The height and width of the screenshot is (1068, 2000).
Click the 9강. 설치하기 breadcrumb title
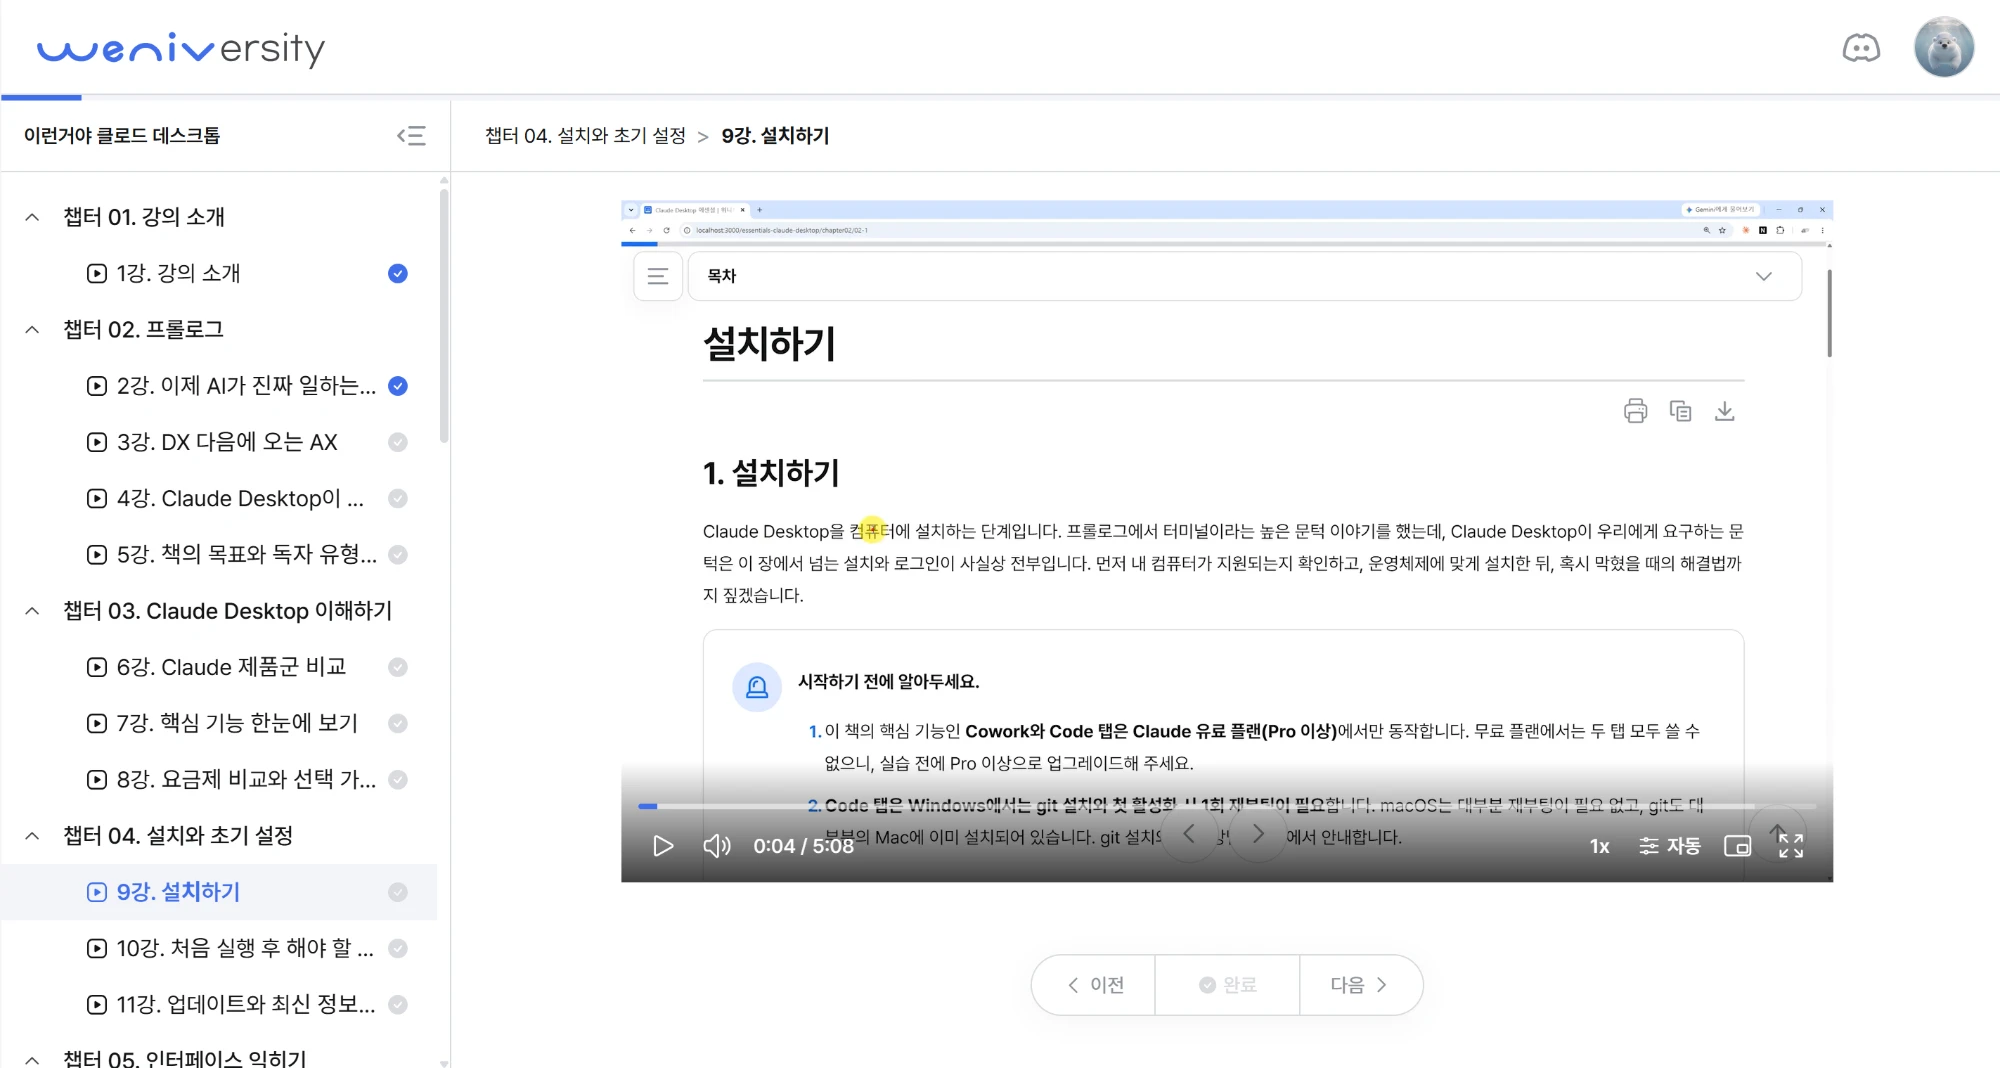coord(775,136)
